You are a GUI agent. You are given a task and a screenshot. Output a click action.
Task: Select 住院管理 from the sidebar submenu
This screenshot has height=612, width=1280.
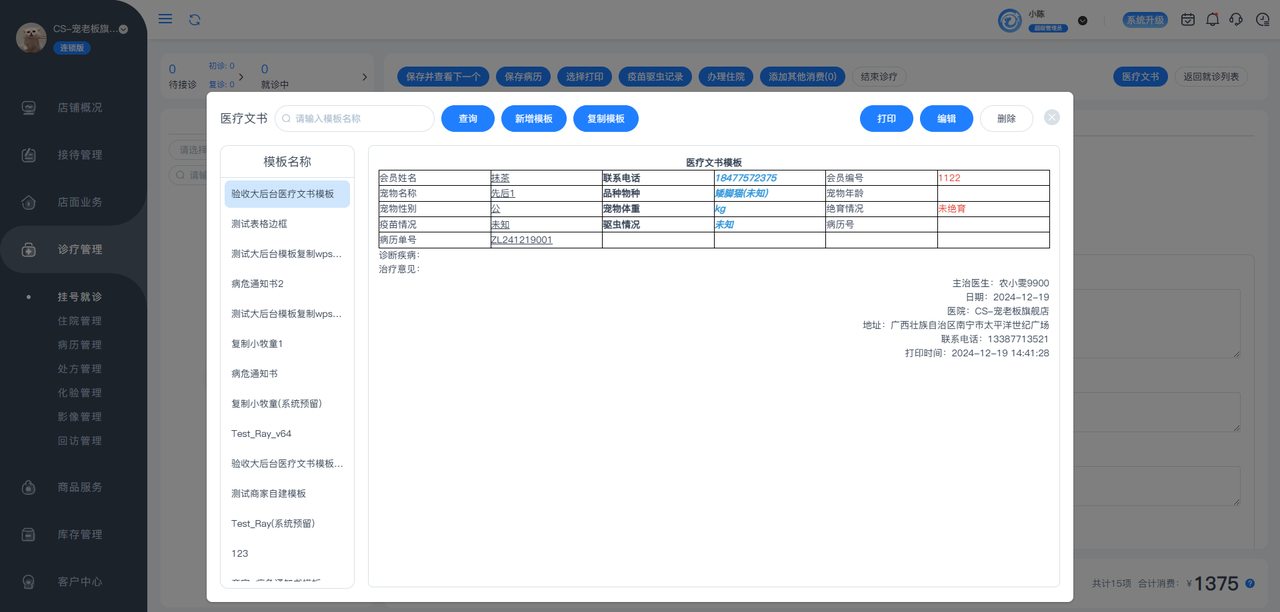pyautogui.click(x=79, y=321)
